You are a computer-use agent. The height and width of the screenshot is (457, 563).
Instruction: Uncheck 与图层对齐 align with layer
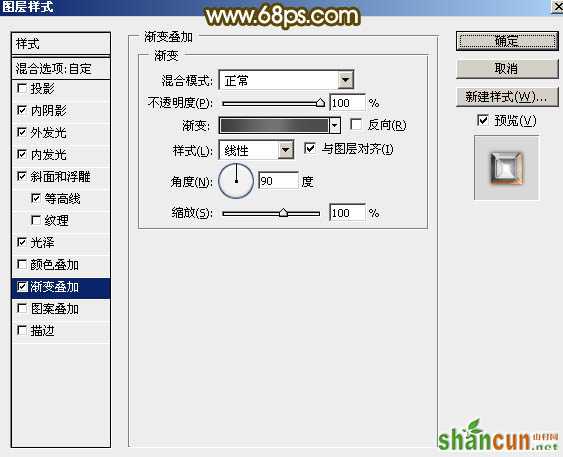(310, 148)
